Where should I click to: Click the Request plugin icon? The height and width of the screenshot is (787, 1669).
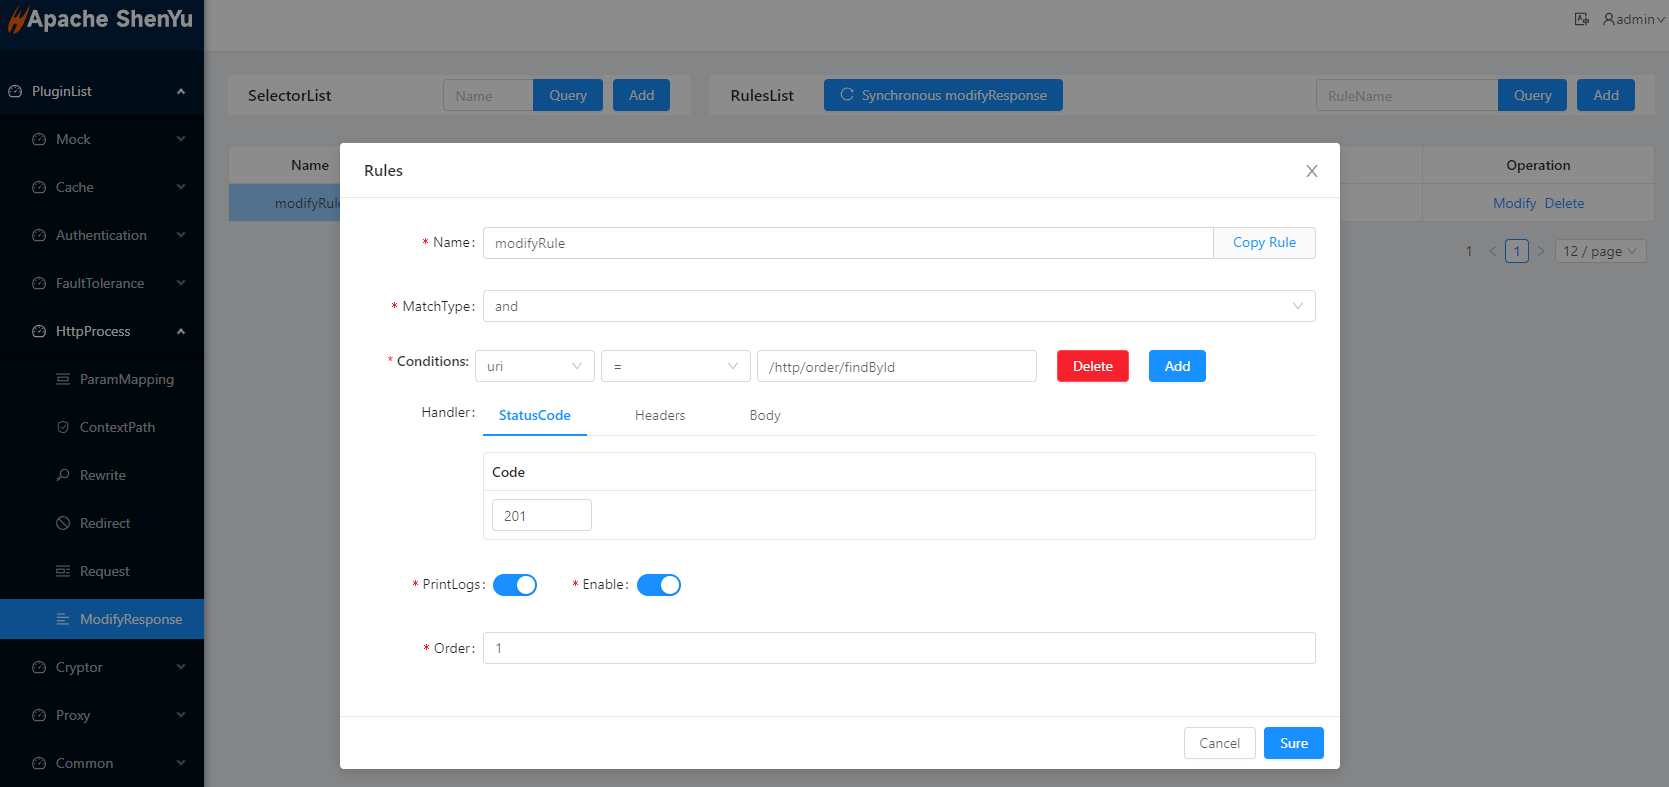(x=63, y=571)
